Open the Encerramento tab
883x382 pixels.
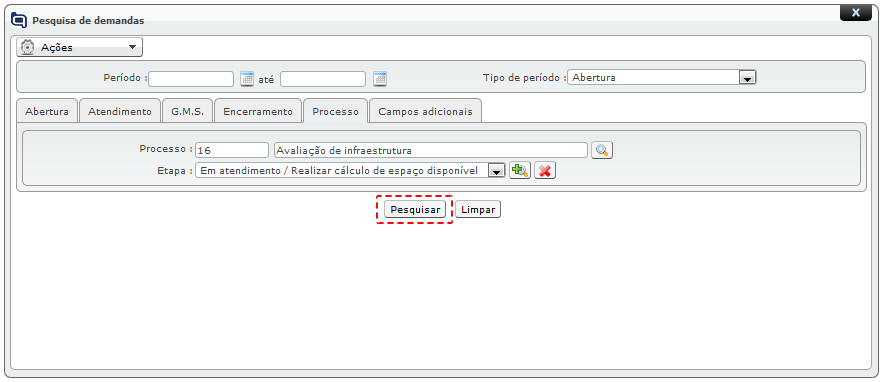click(x=258, y=111)
